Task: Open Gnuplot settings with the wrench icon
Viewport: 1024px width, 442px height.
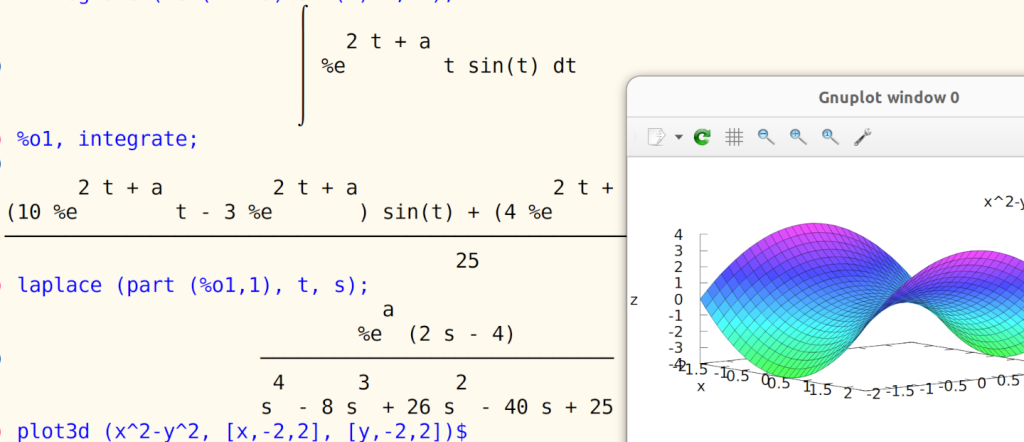Action: coord(863,137)
